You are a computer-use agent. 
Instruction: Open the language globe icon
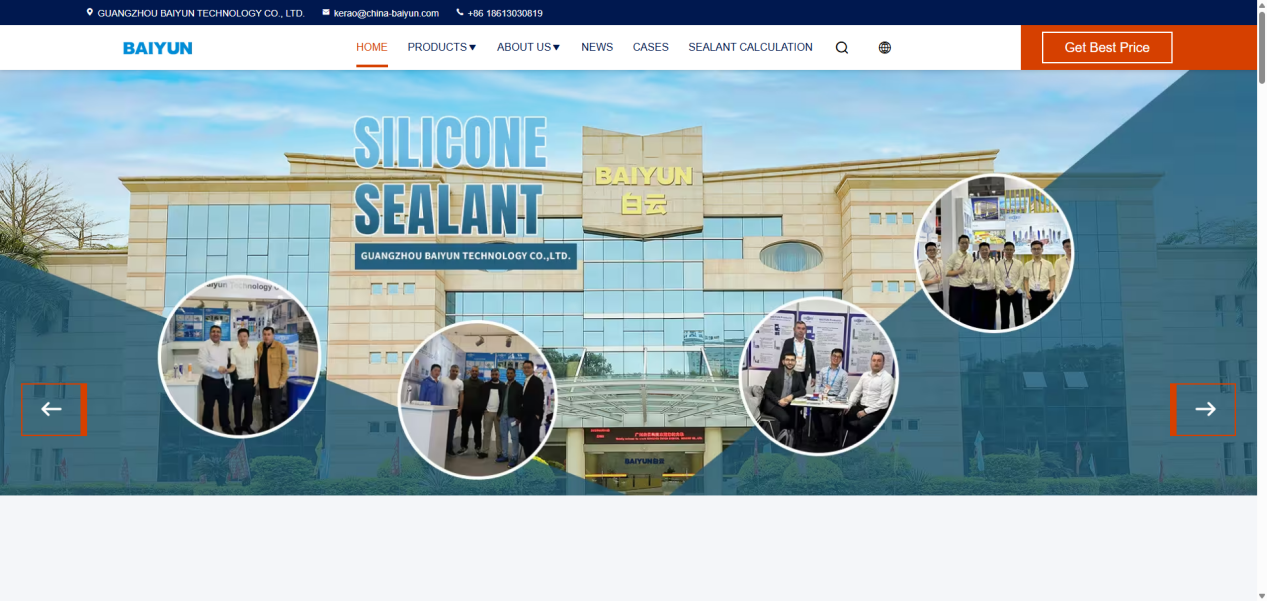click(885, 47)
